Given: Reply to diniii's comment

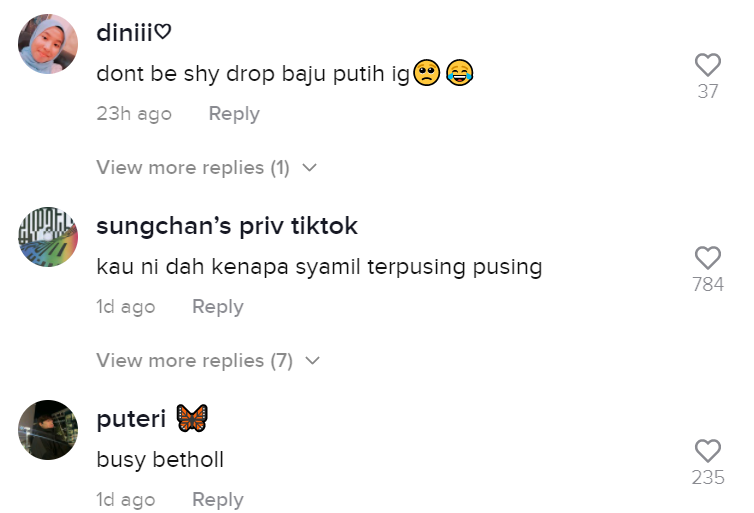Looking at the screenshot, I should coord(233,114).
